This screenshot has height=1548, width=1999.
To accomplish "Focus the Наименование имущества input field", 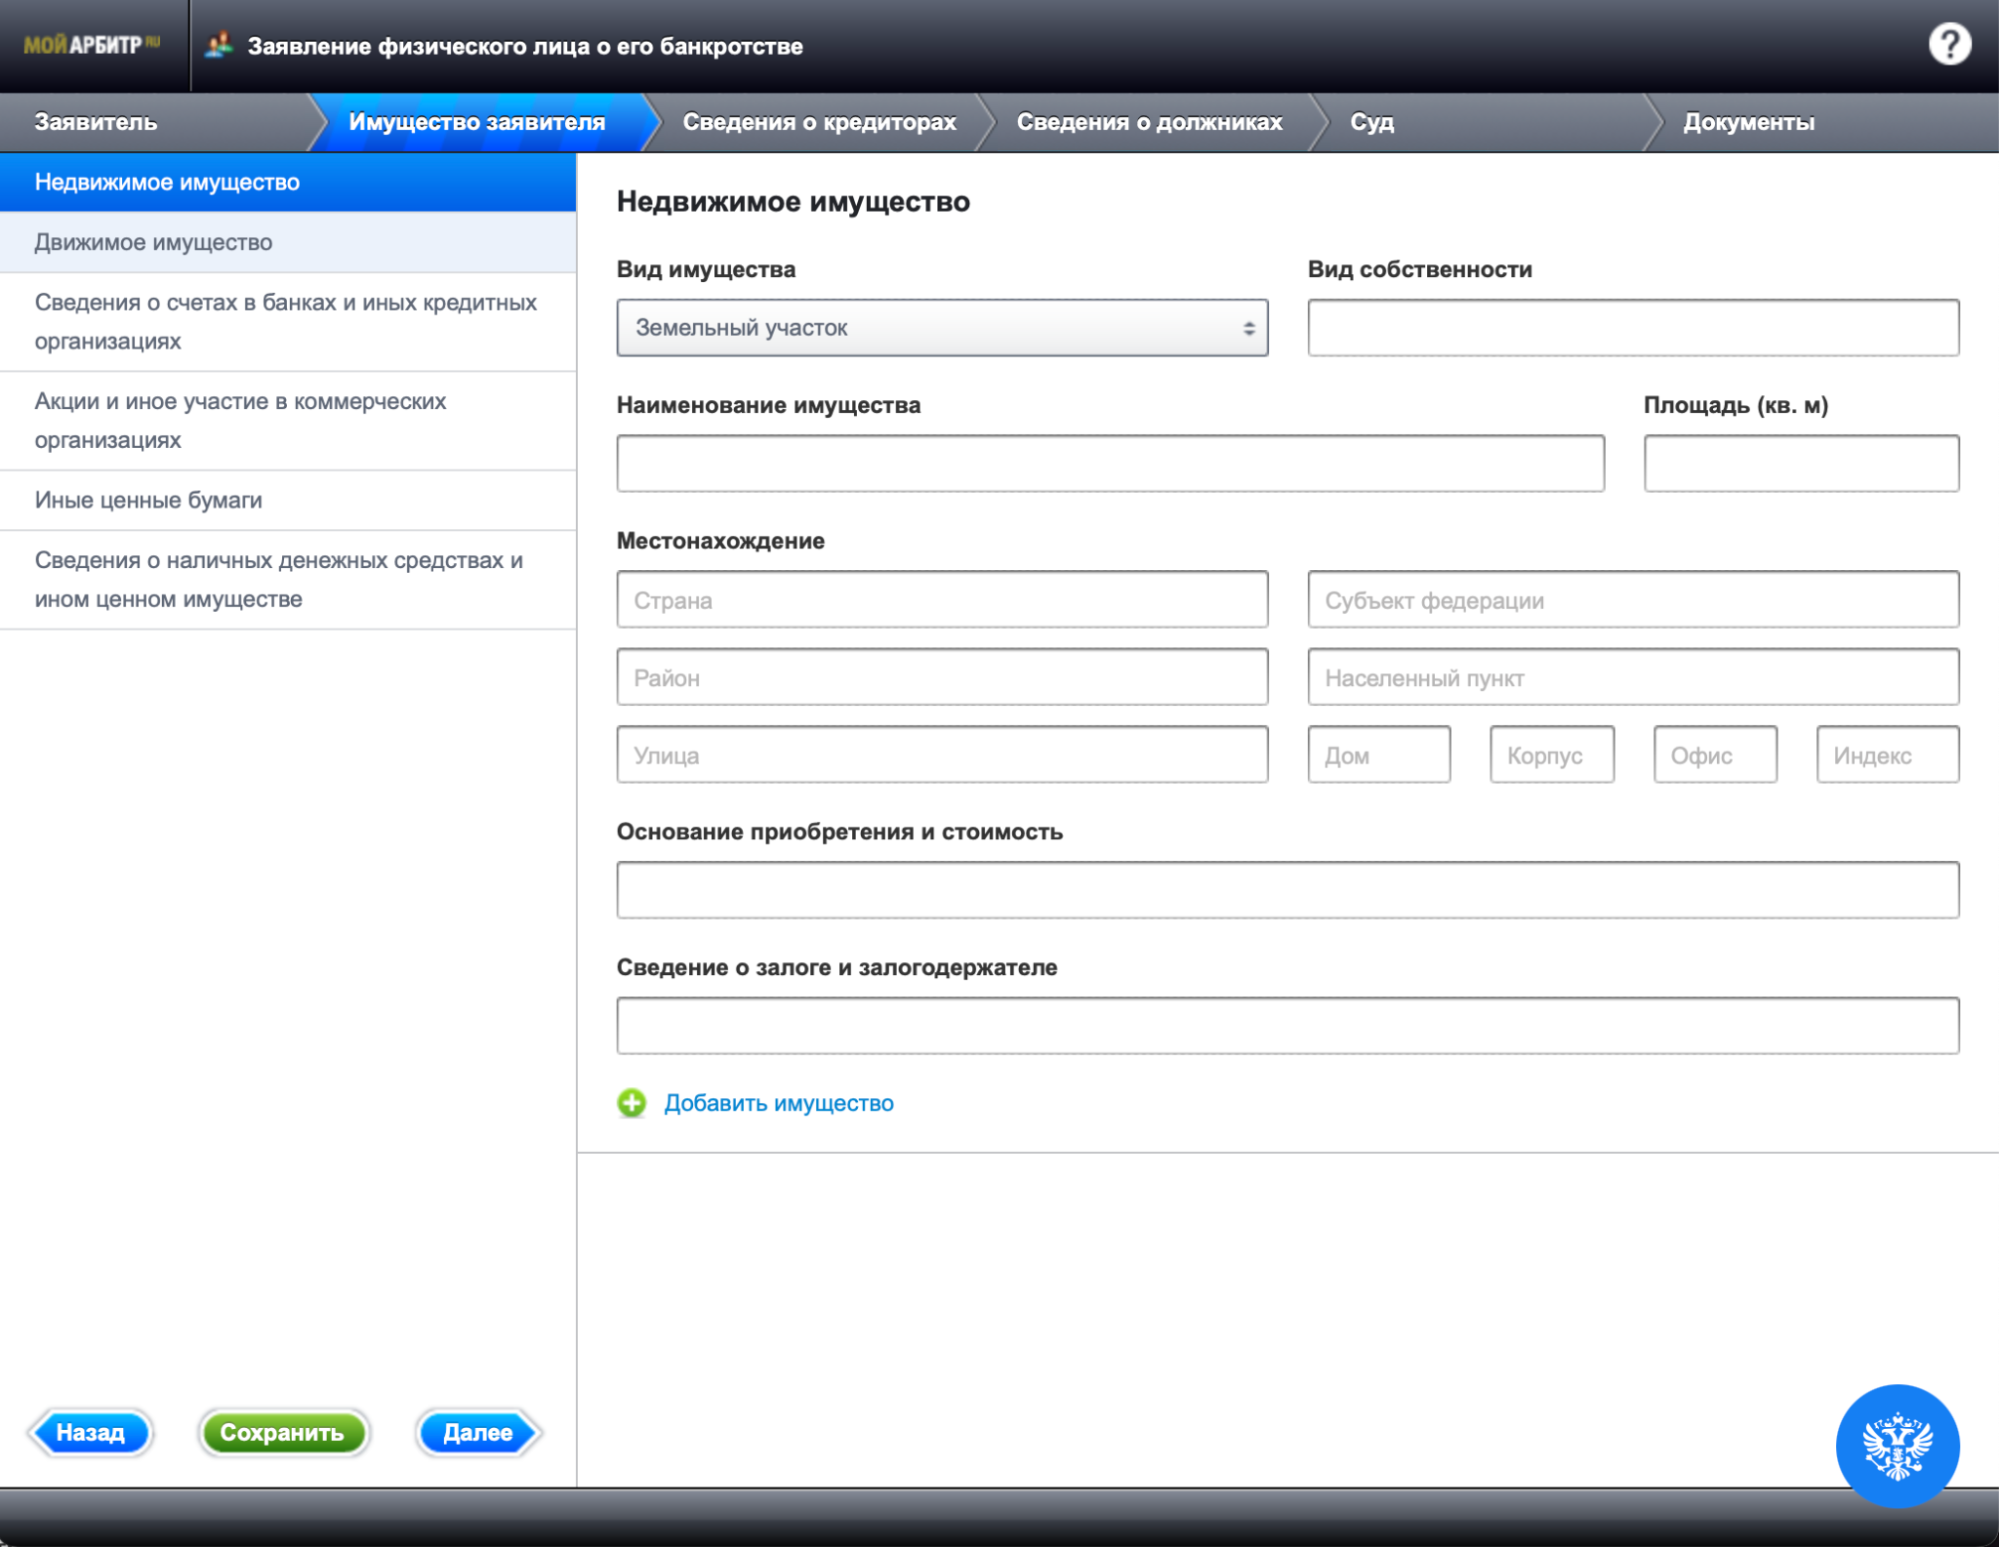I will coord(1110,463).
